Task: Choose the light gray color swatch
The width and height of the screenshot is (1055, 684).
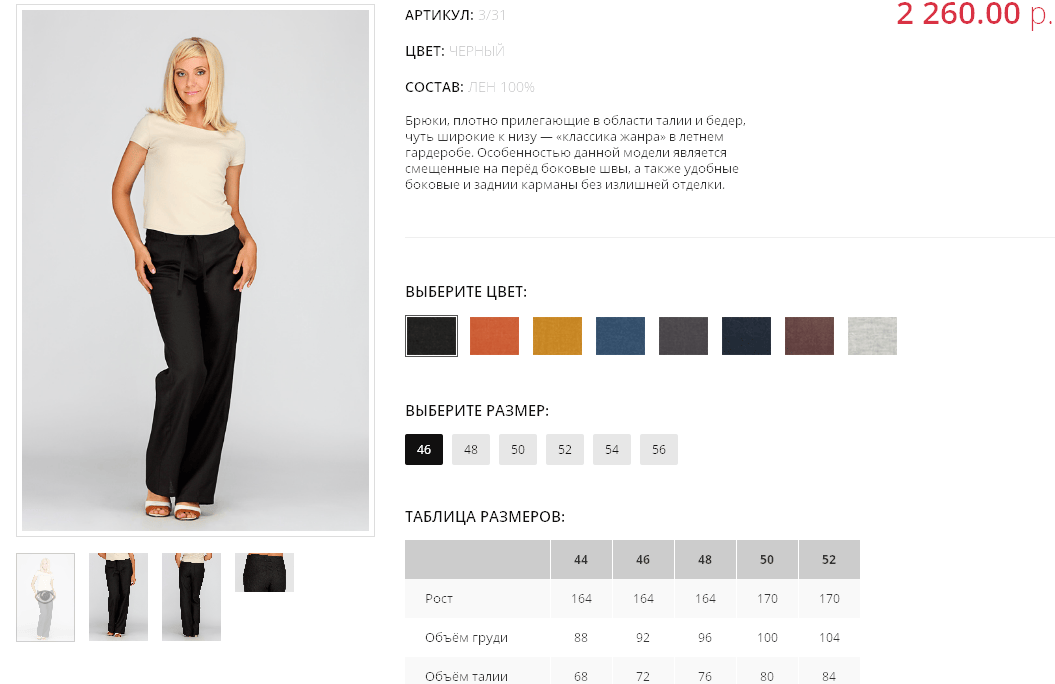Action: 873,336
